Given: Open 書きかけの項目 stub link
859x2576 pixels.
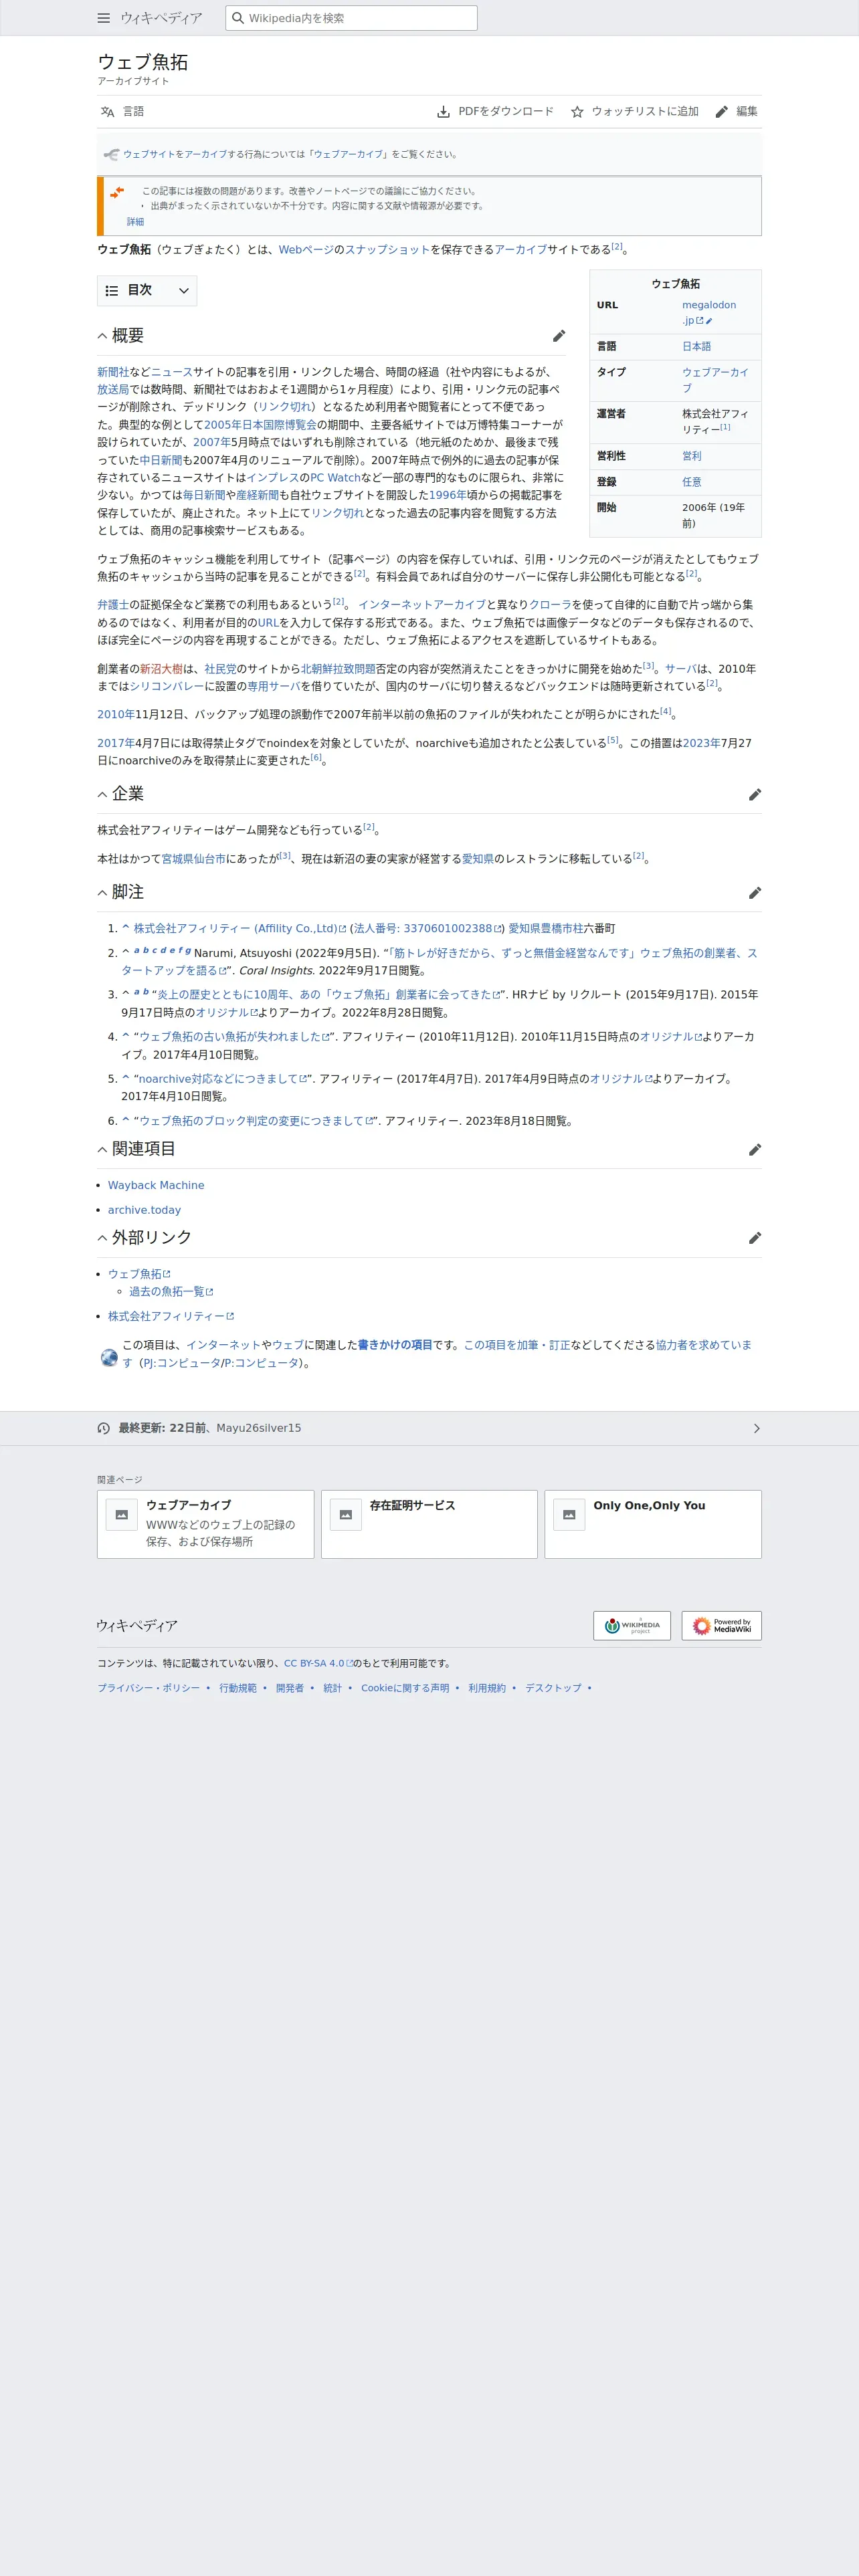Looking at the screenshot, I should (x=395, y=1345).
